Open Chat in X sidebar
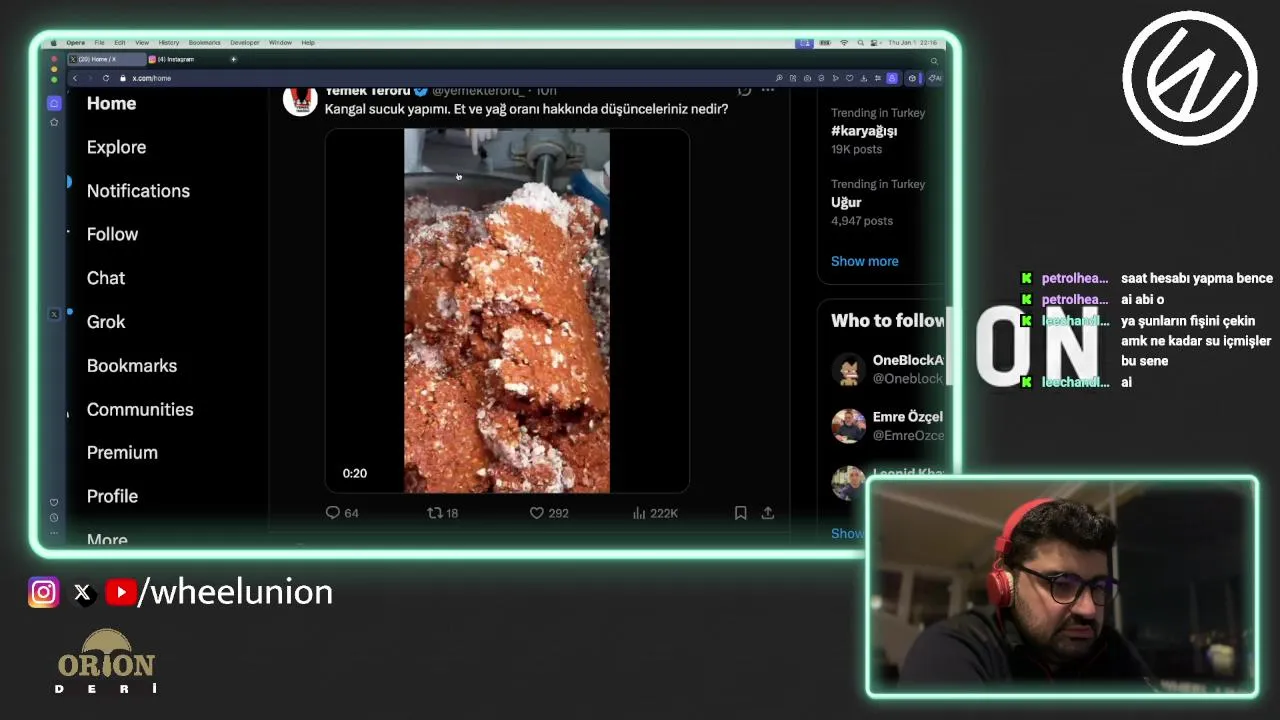This screenshot has height=720, width=1280. [x=106, y=278]
